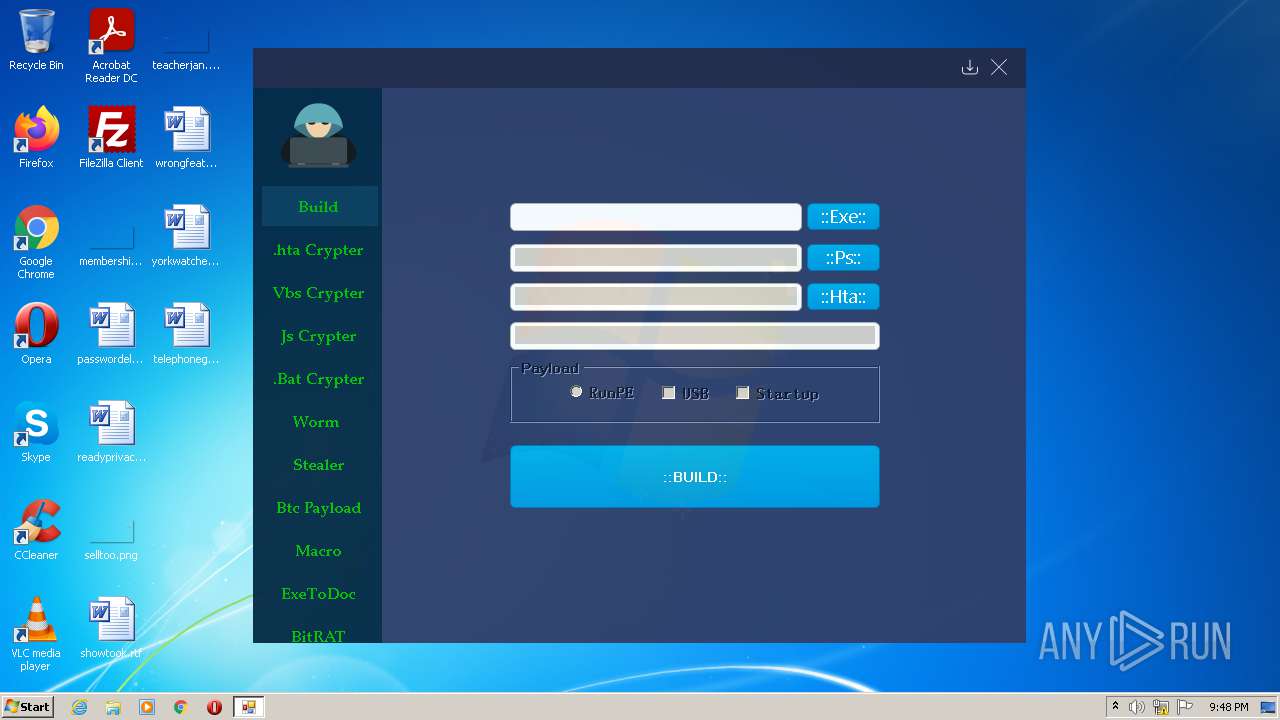Focus the fourth wide input field
Screen dimensions: 1280x720
pyautogui.click(x=695, y=336)
